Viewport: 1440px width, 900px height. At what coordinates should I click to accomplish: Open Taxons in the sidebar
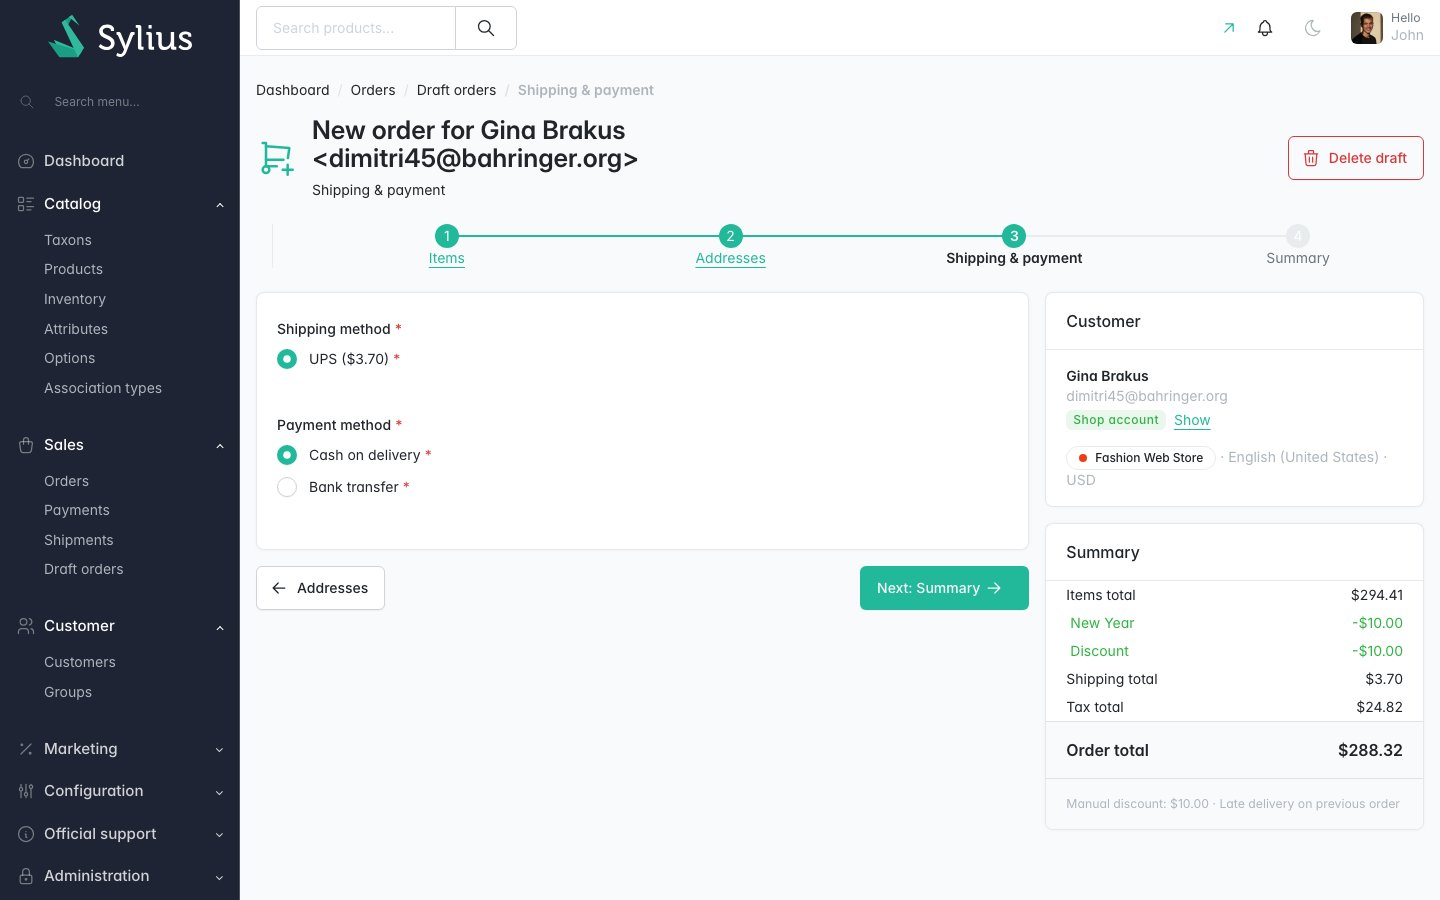(x=68, y=240)
